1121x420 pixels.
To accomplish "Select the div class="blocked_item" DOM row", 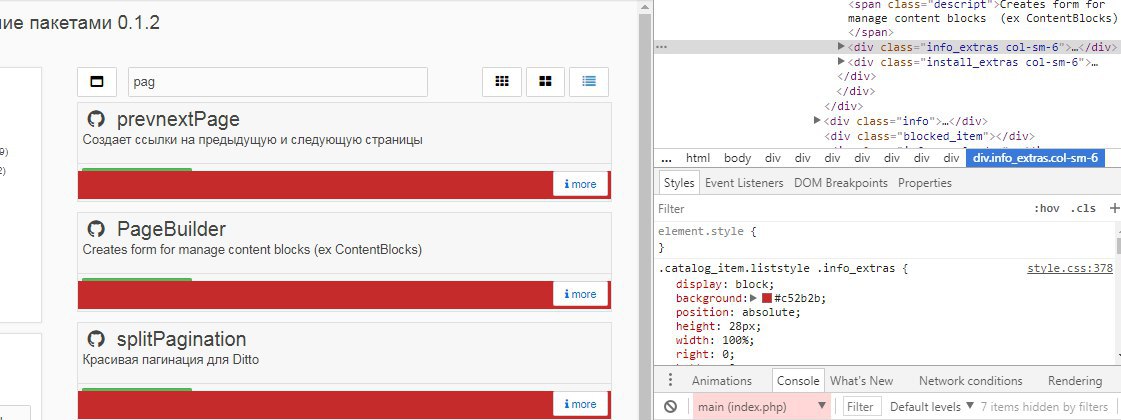I will click(927, 136).
